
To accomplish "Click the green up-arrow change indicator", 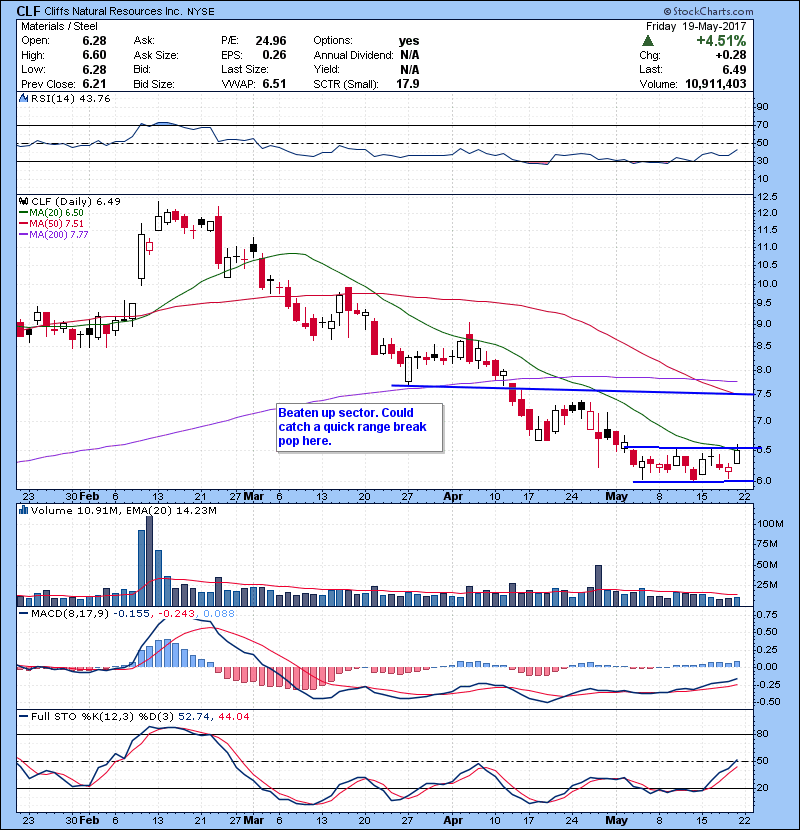I will (648, 41).
